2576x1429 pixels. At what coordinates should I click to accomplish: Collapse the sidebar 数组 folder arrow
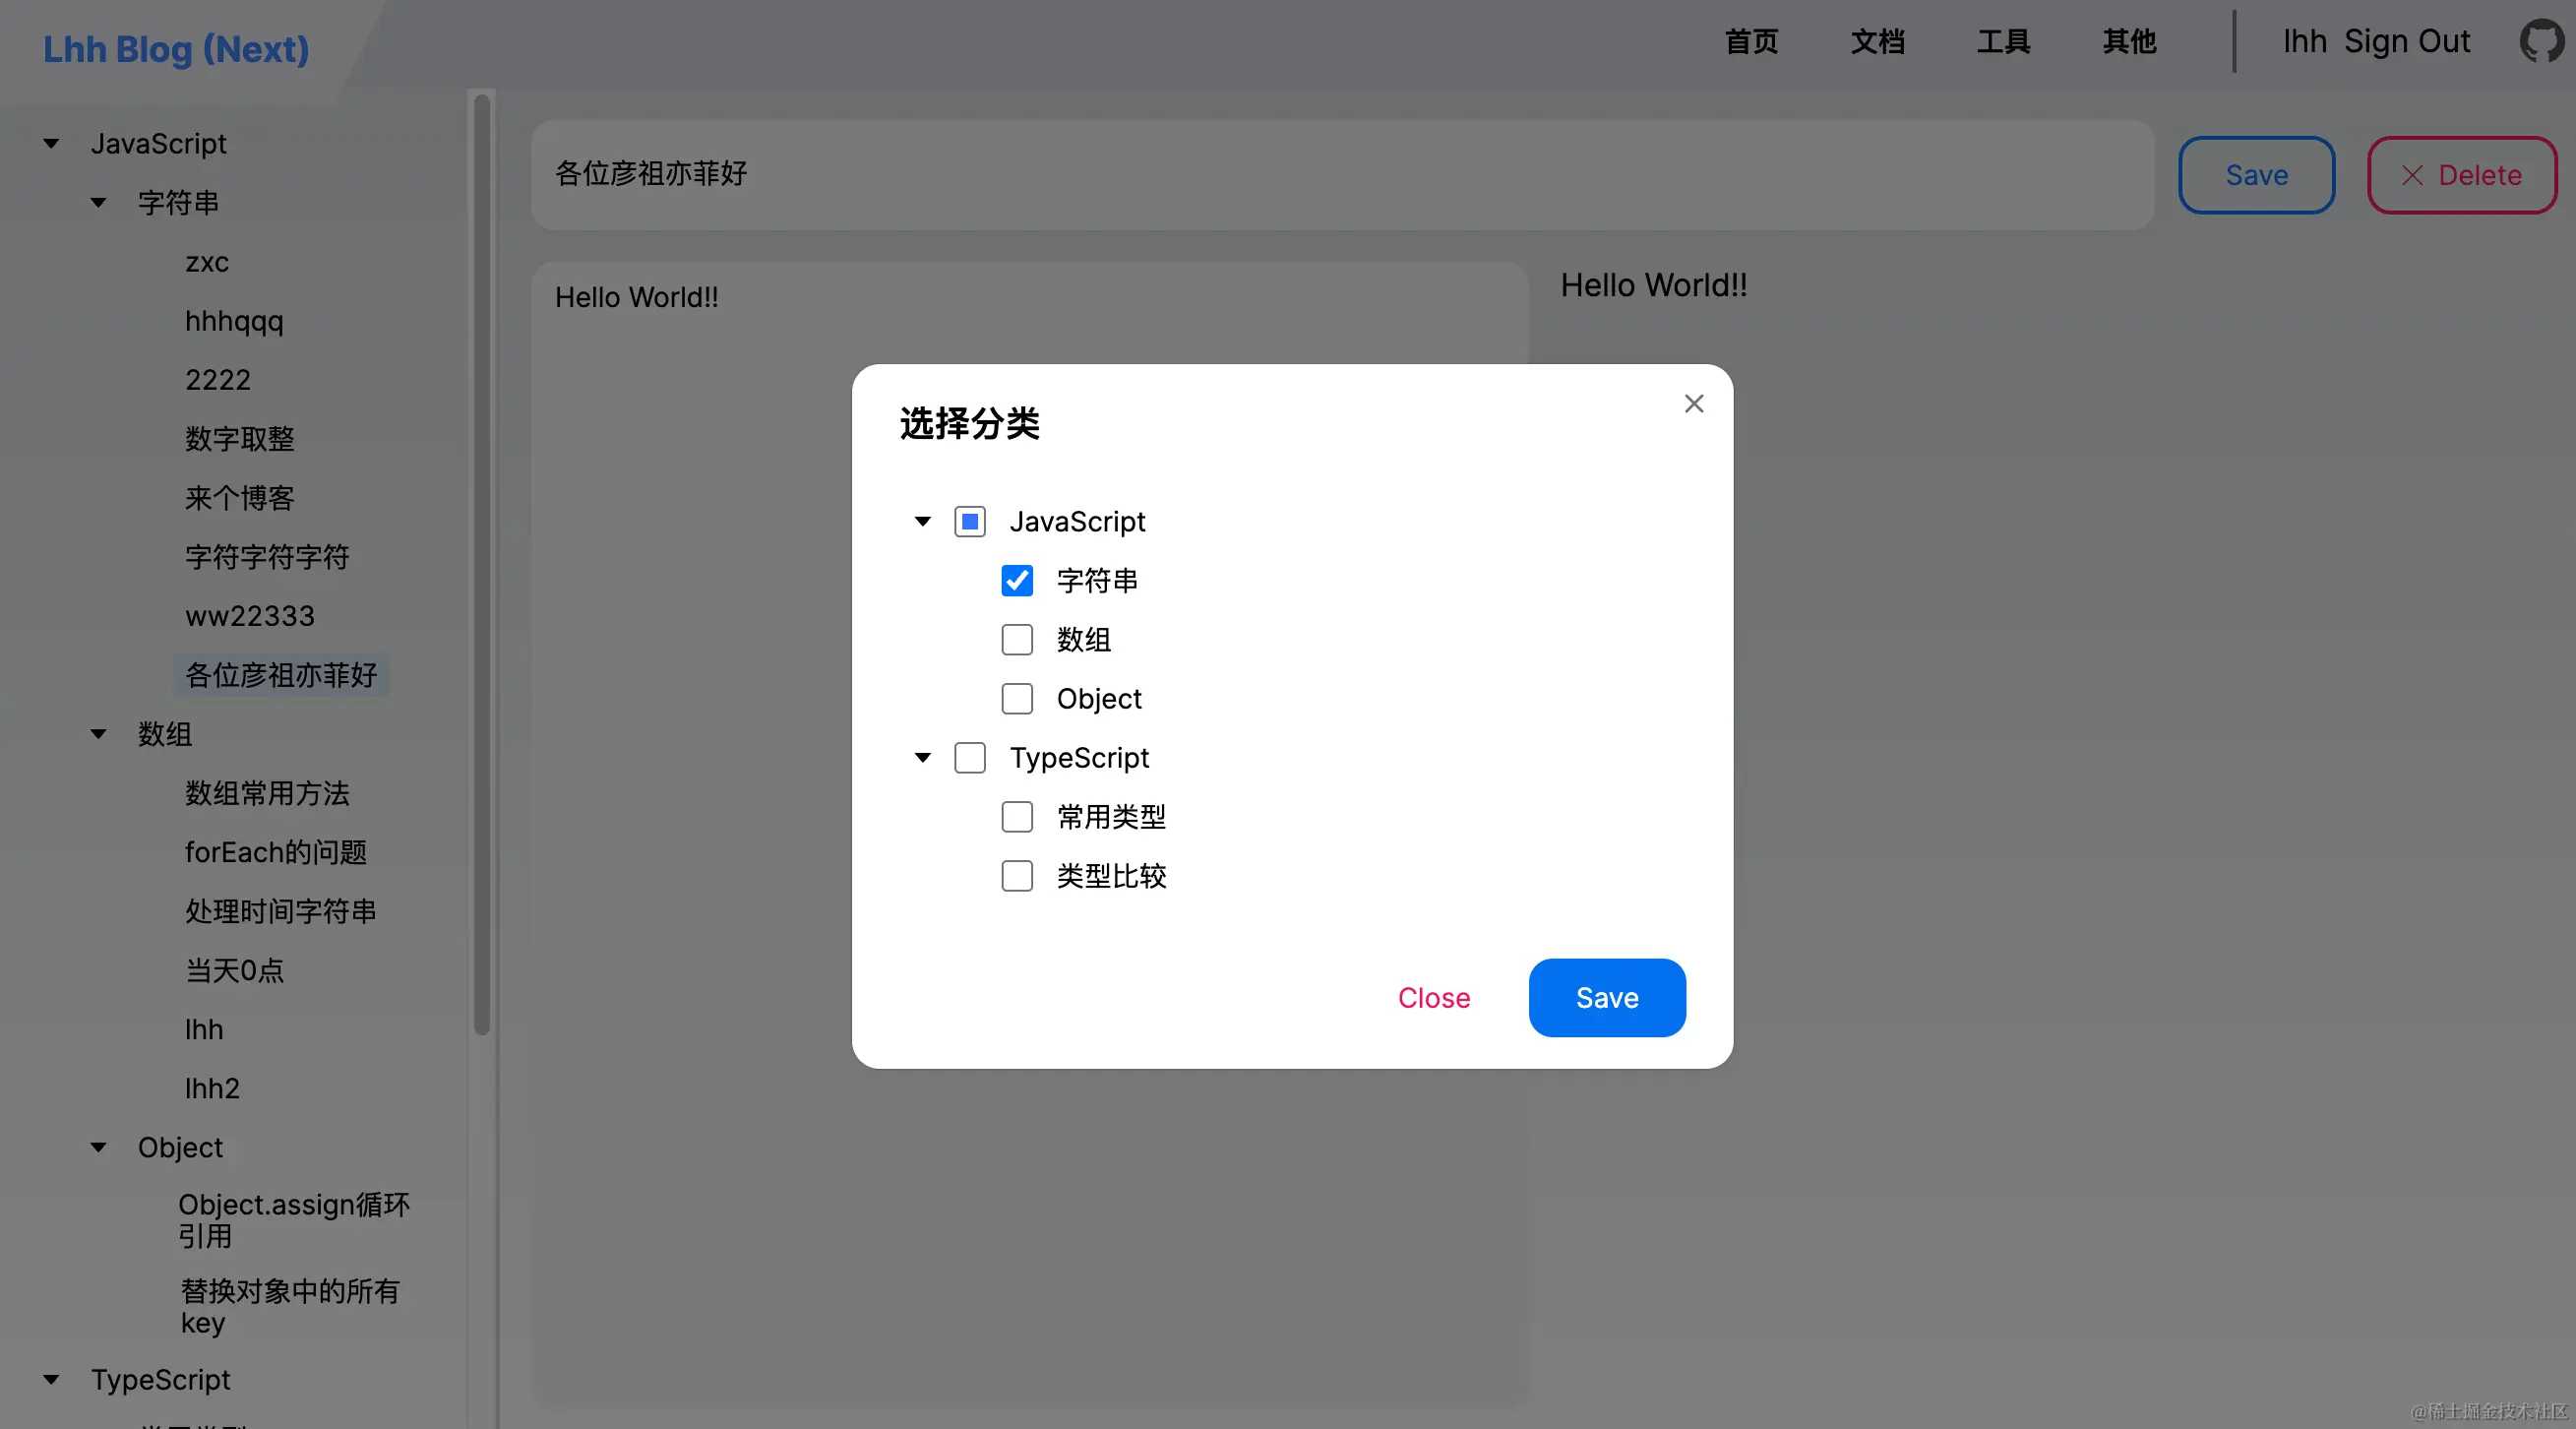[x=98, y=734]
